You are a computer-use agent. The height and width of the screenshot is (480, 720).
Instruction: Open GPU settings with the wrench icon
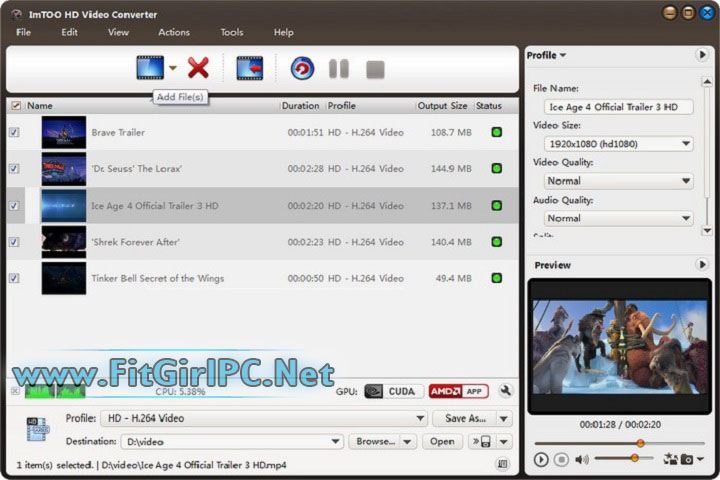coord(505,391)
